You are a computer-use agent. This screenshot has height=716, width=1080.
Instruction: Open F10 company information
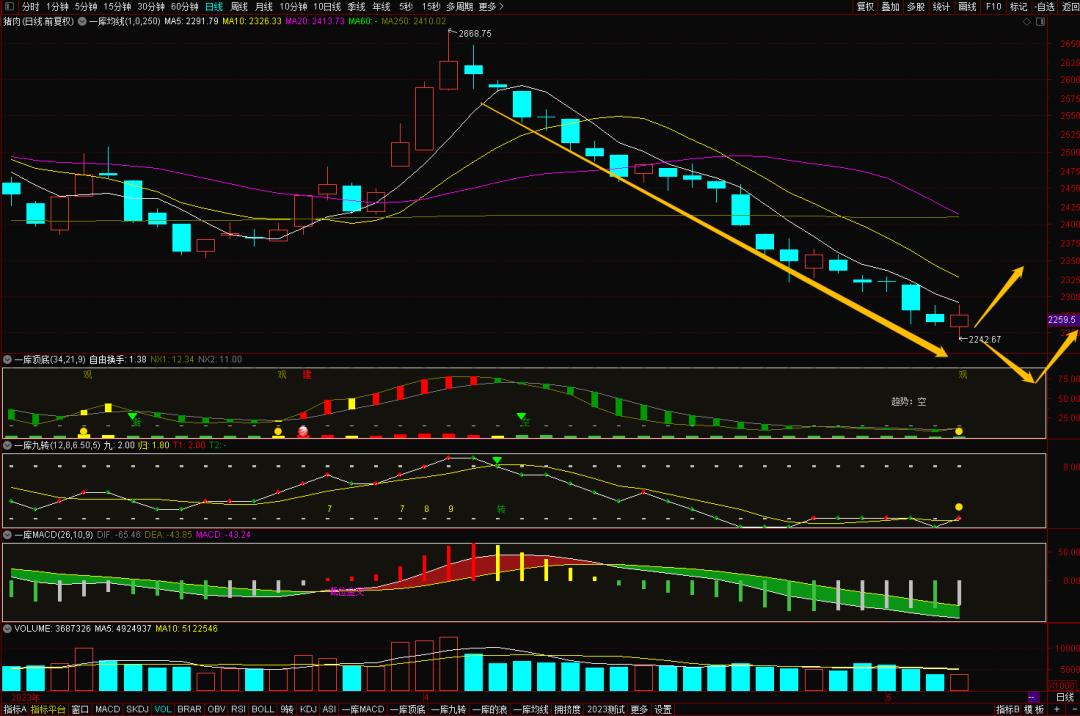click(993, 6)
